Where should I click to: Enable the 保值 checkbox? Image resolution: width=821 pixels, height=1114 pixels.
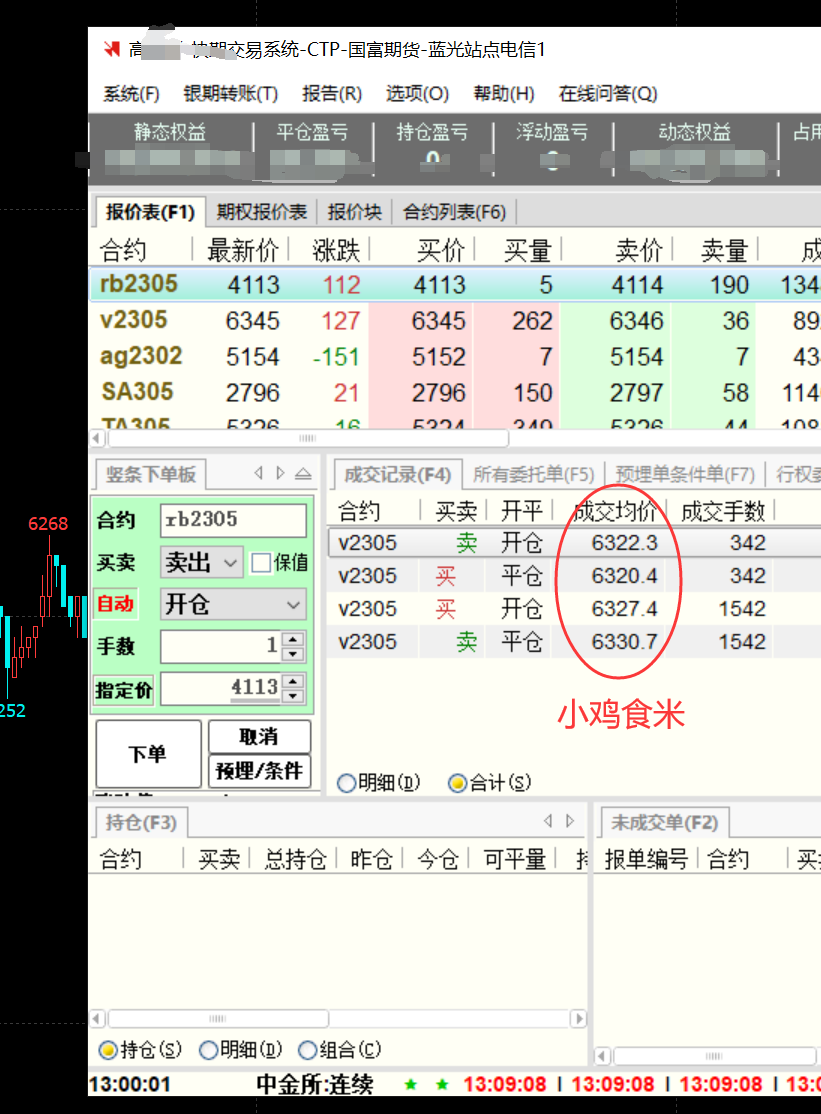pos(261,563)
